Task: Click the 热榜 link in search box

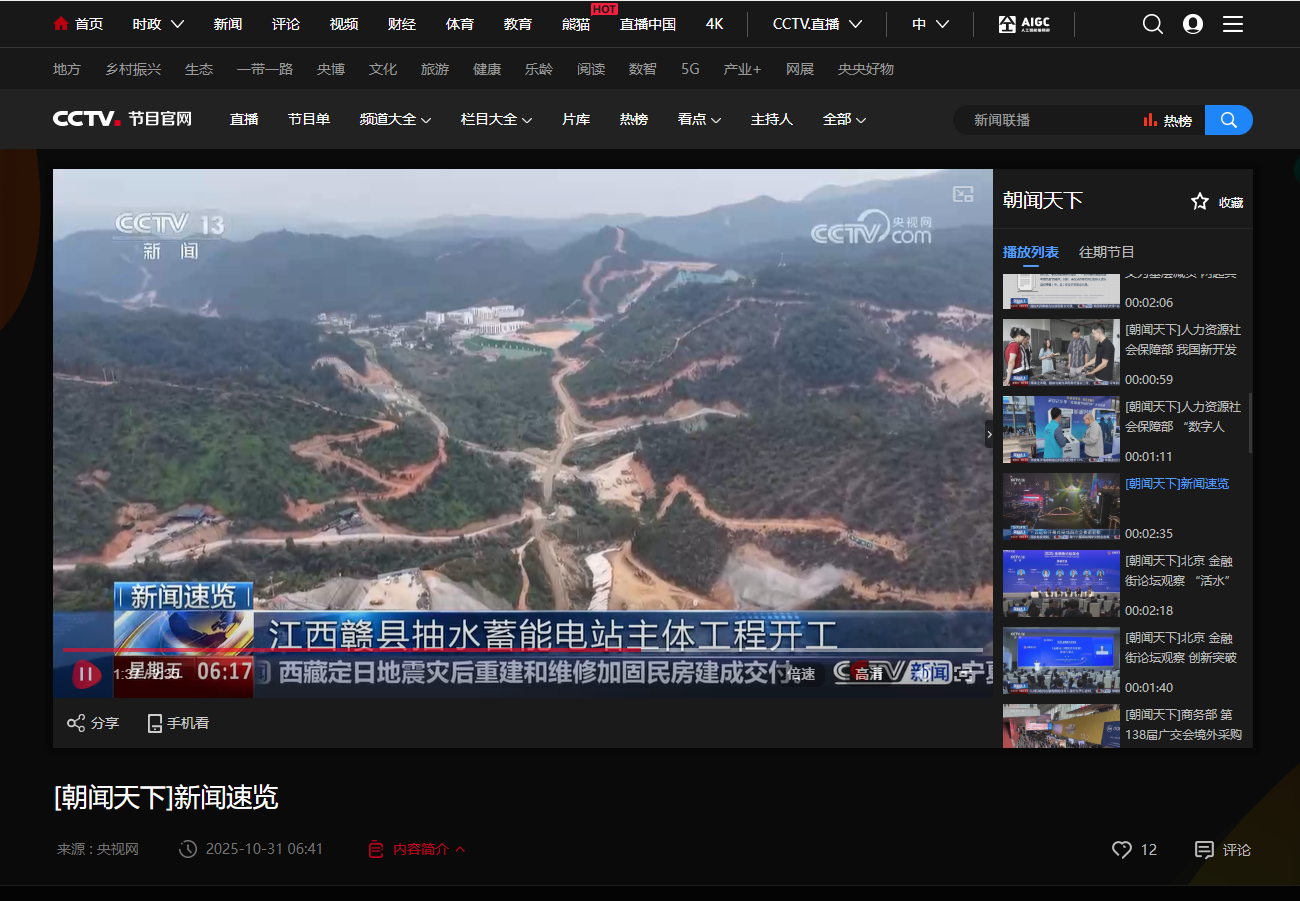Action: click(1168, 120)
